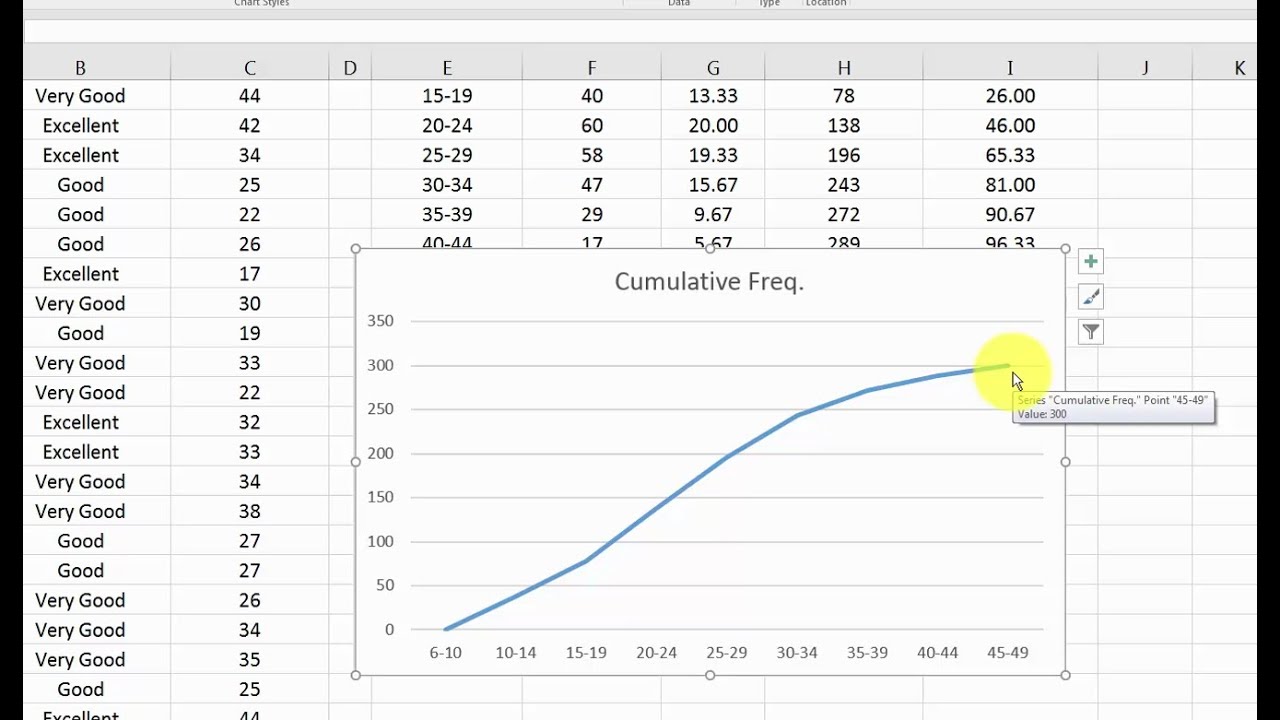Select cell with frequency 60

point(592,126)
